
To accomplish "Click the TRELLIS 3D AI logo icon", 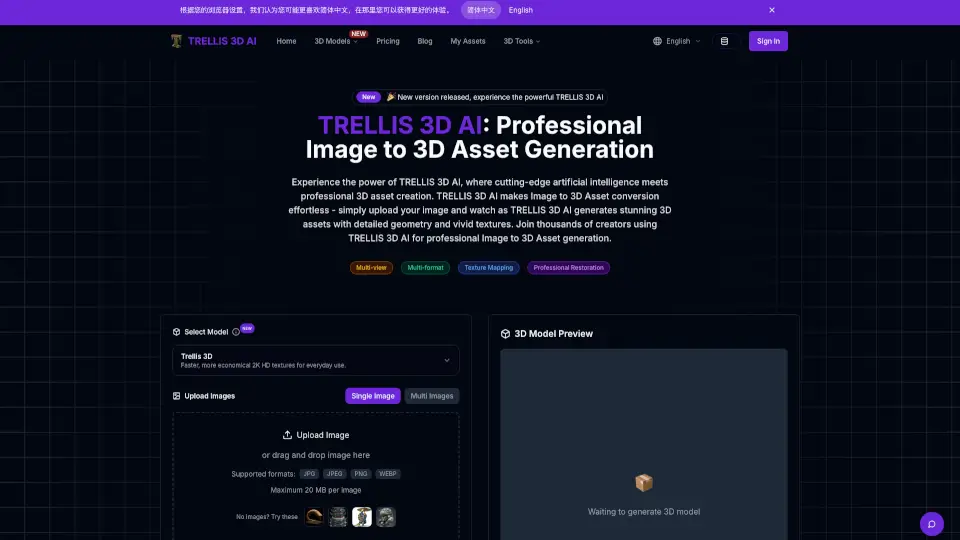I will pos(176,41).
